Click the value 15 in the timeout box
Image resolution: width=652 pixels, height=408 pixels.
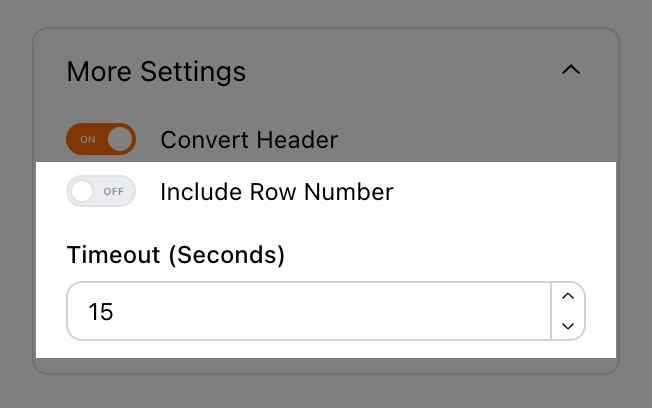[101, 312]
